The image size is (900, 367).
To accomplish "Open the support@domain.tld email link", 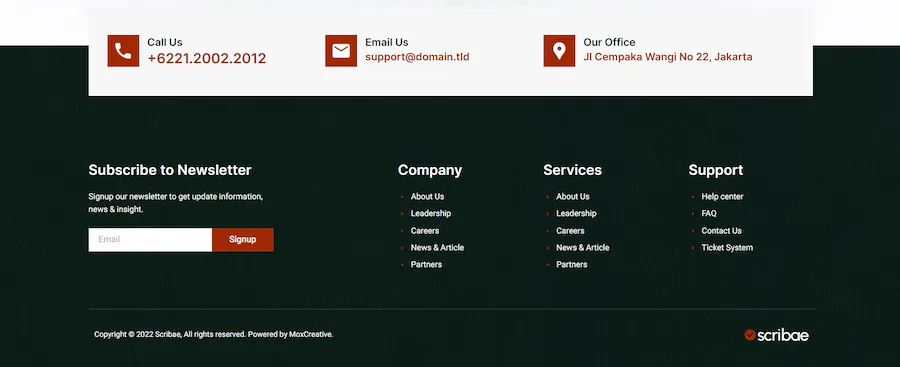I will [417, 57].
